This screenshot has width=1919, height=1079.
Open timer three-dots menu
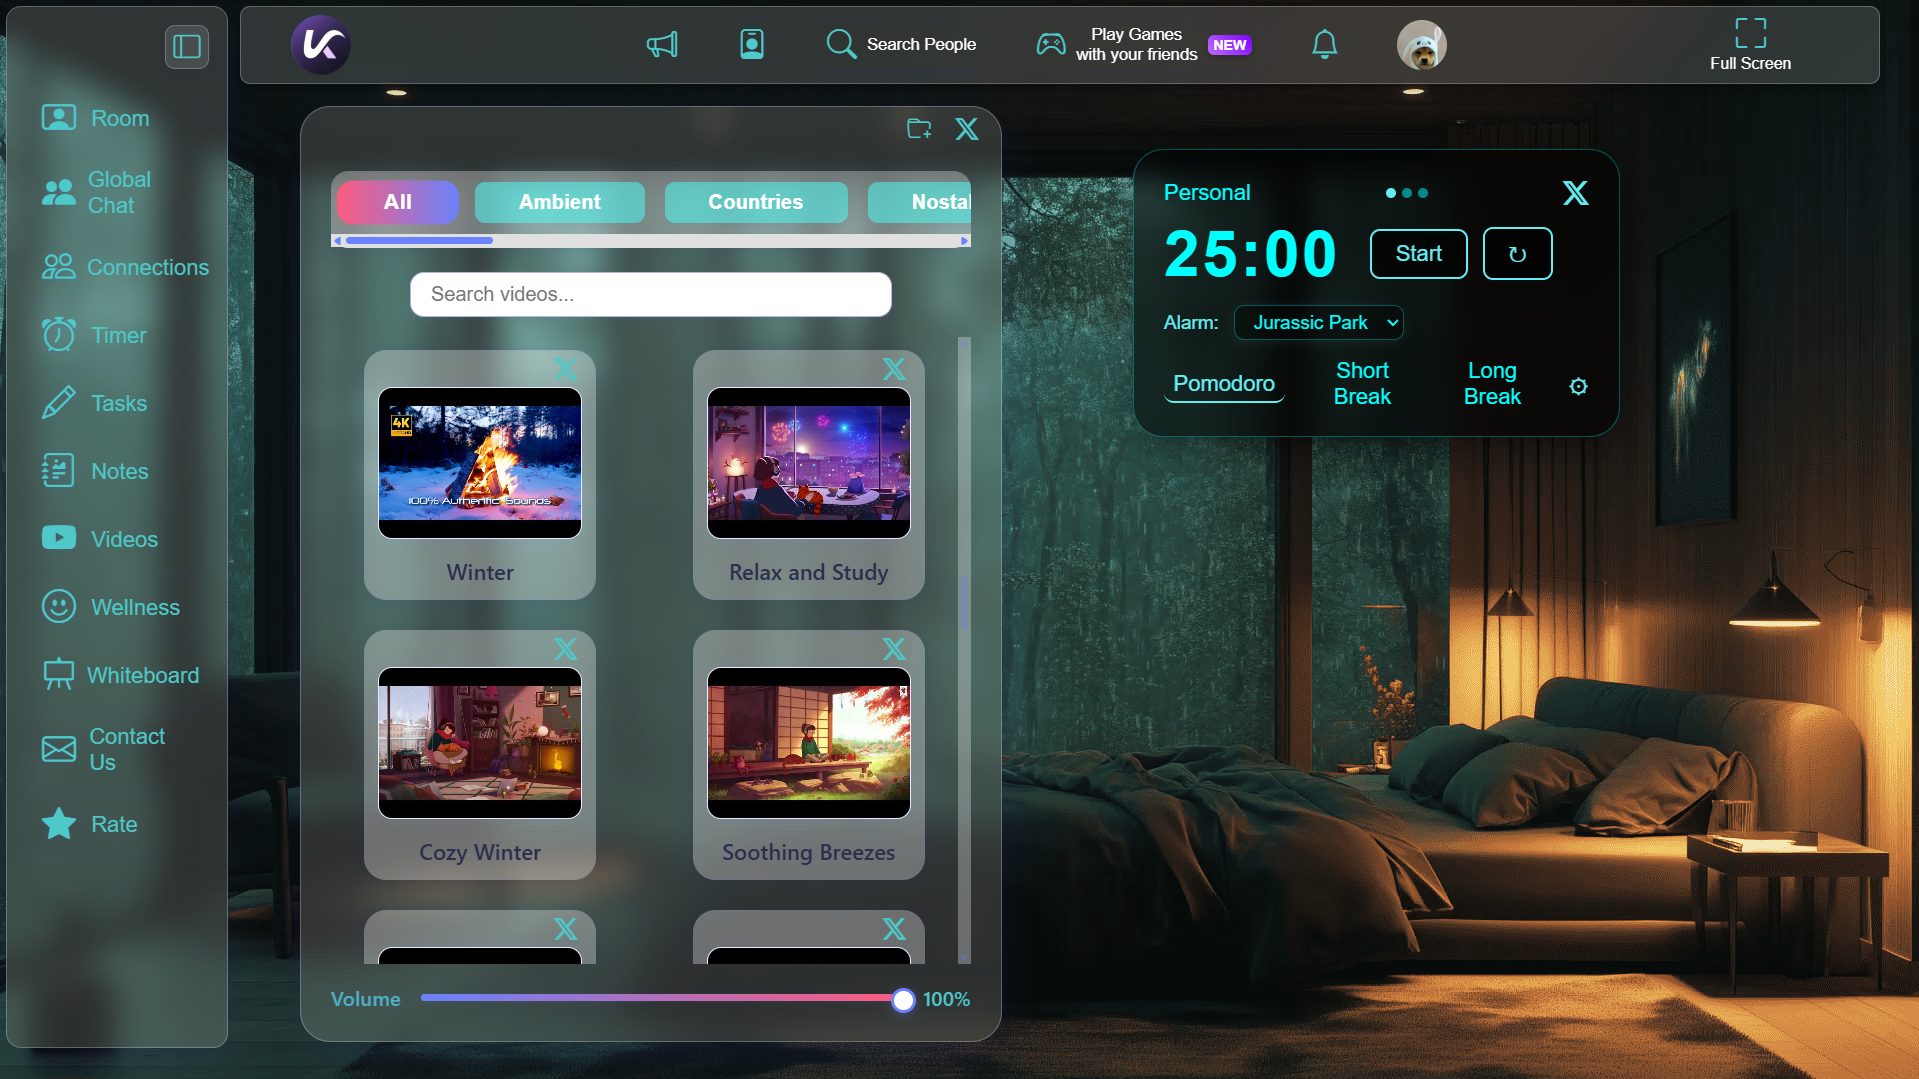[x=1406, y=193]
